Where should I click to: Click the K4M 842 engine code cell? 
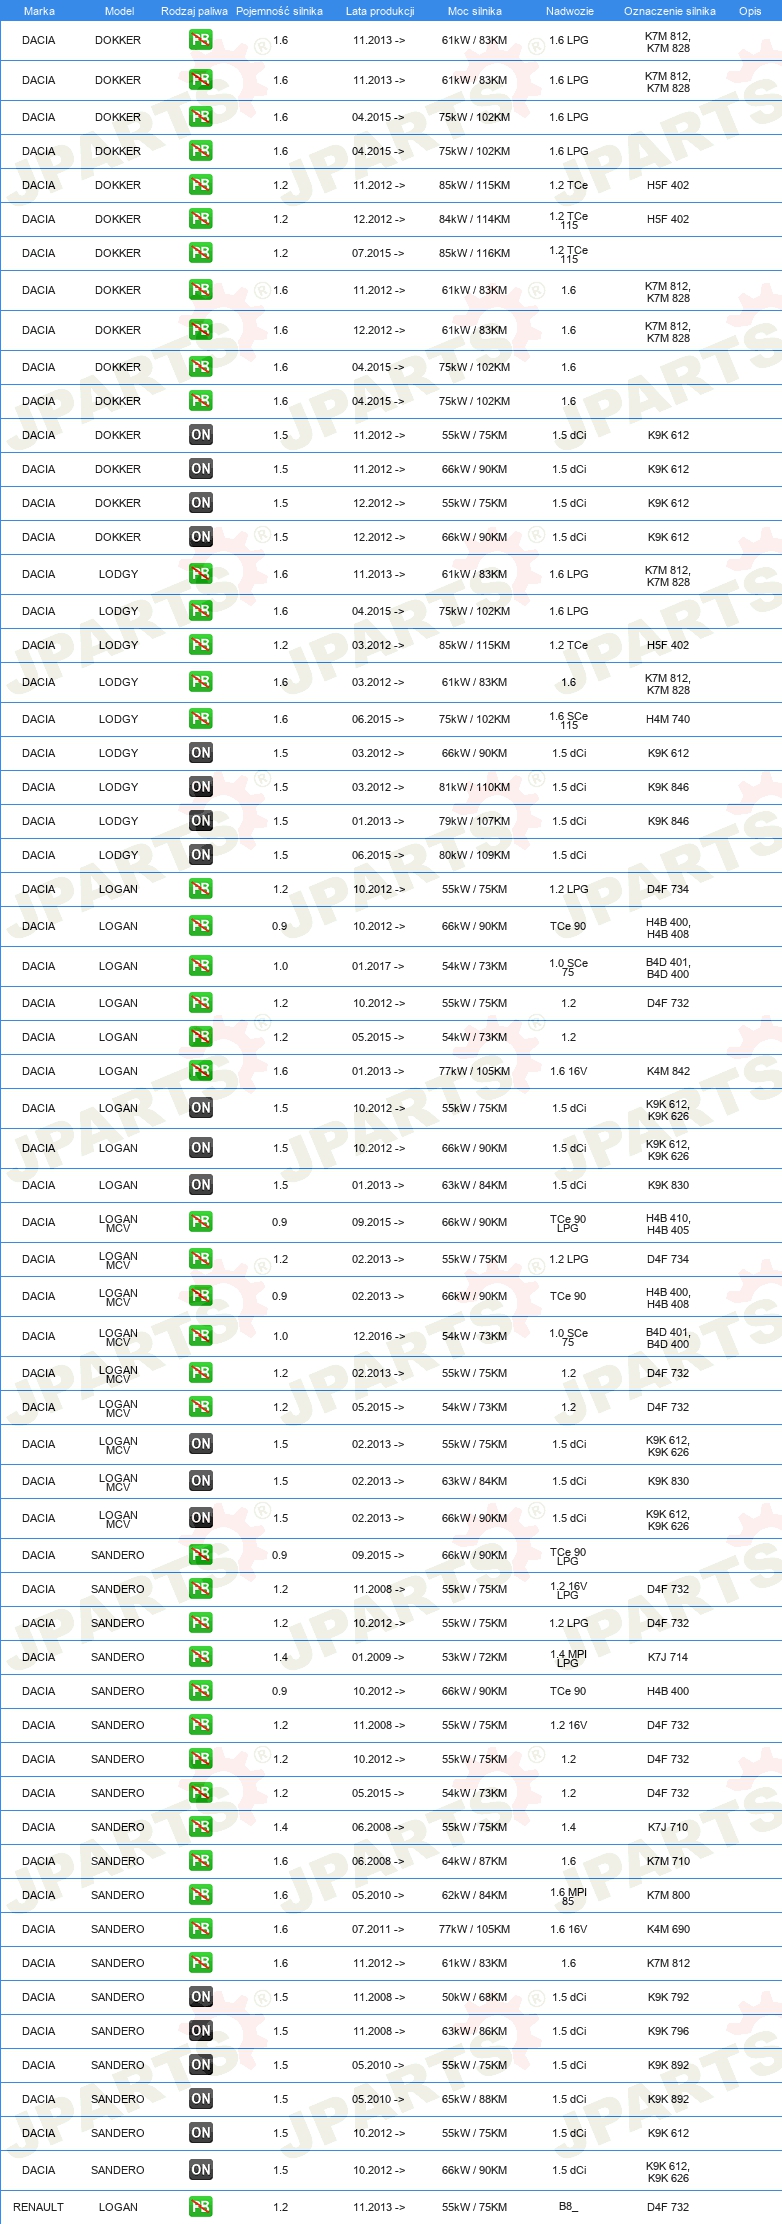[668, 1071]
